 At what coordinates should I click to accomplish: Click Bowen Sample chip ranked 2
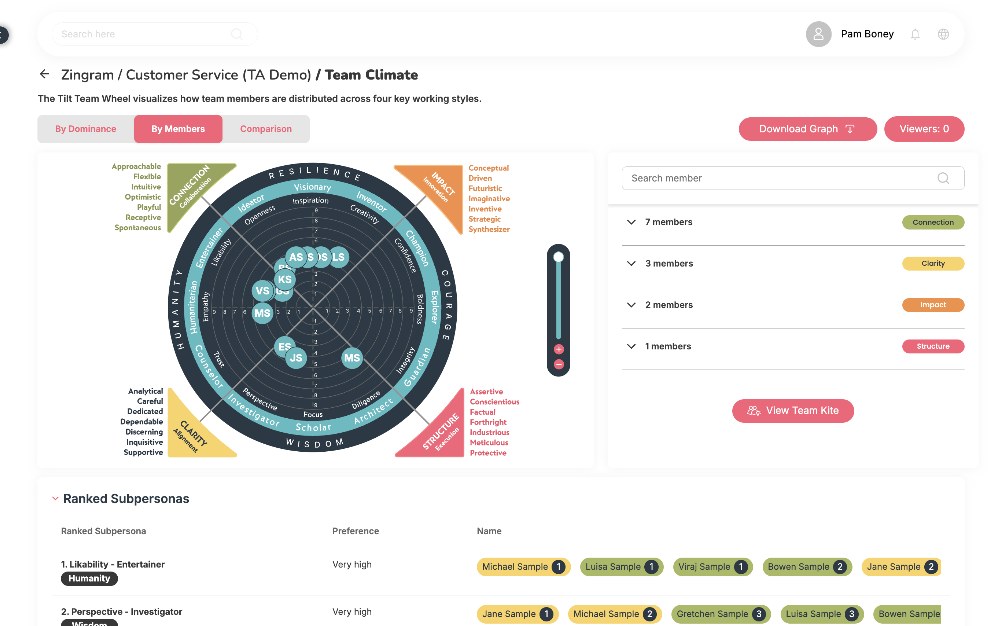pos(807,567)
